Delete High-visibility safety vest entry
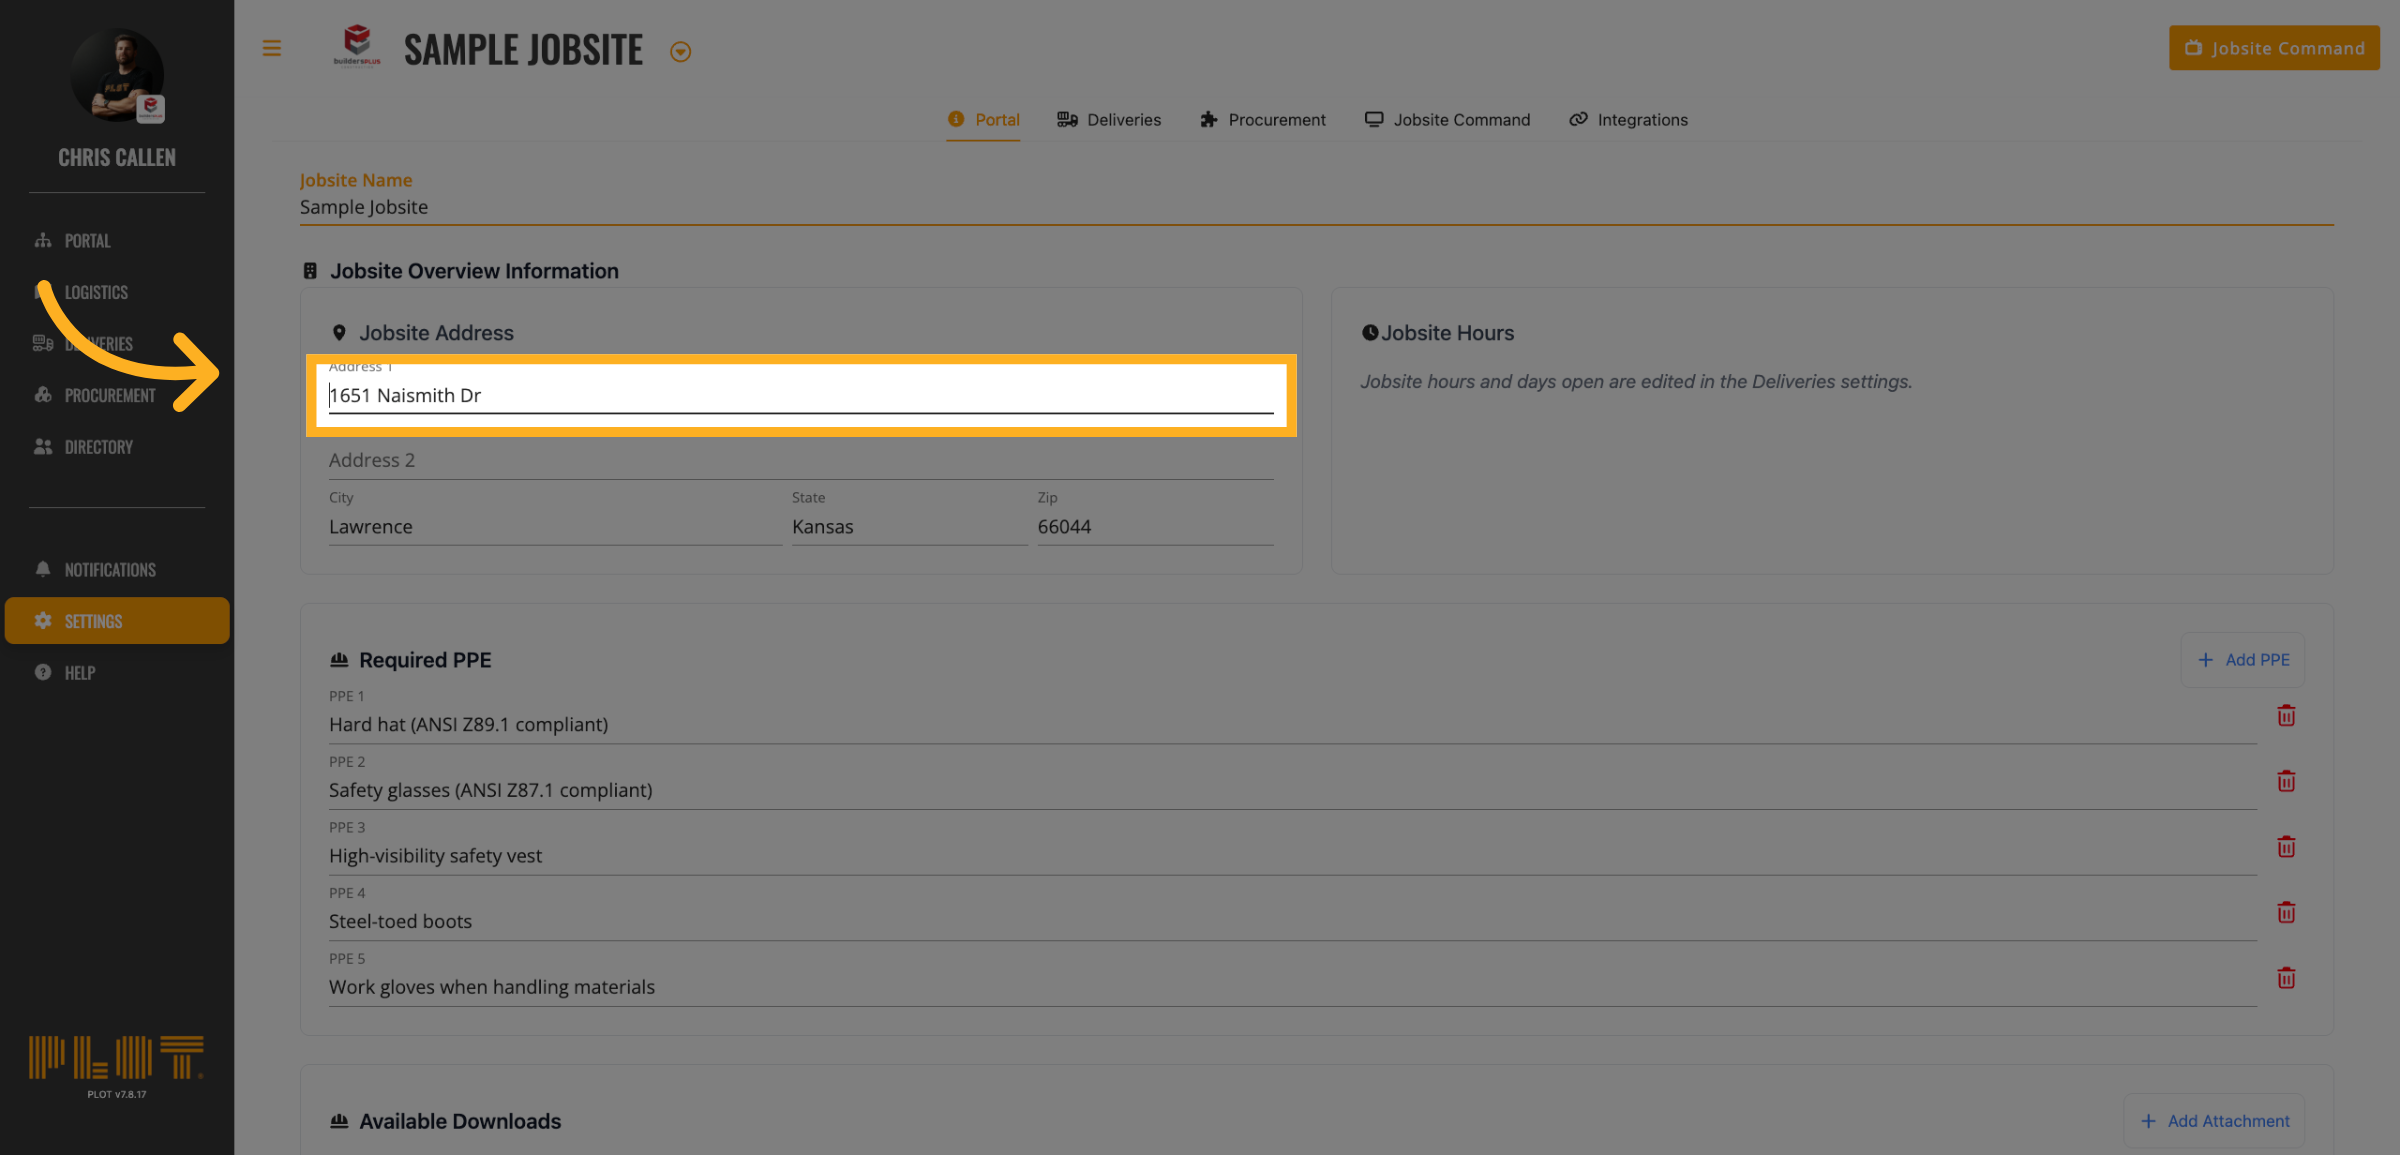 (x=2285, y=847)
